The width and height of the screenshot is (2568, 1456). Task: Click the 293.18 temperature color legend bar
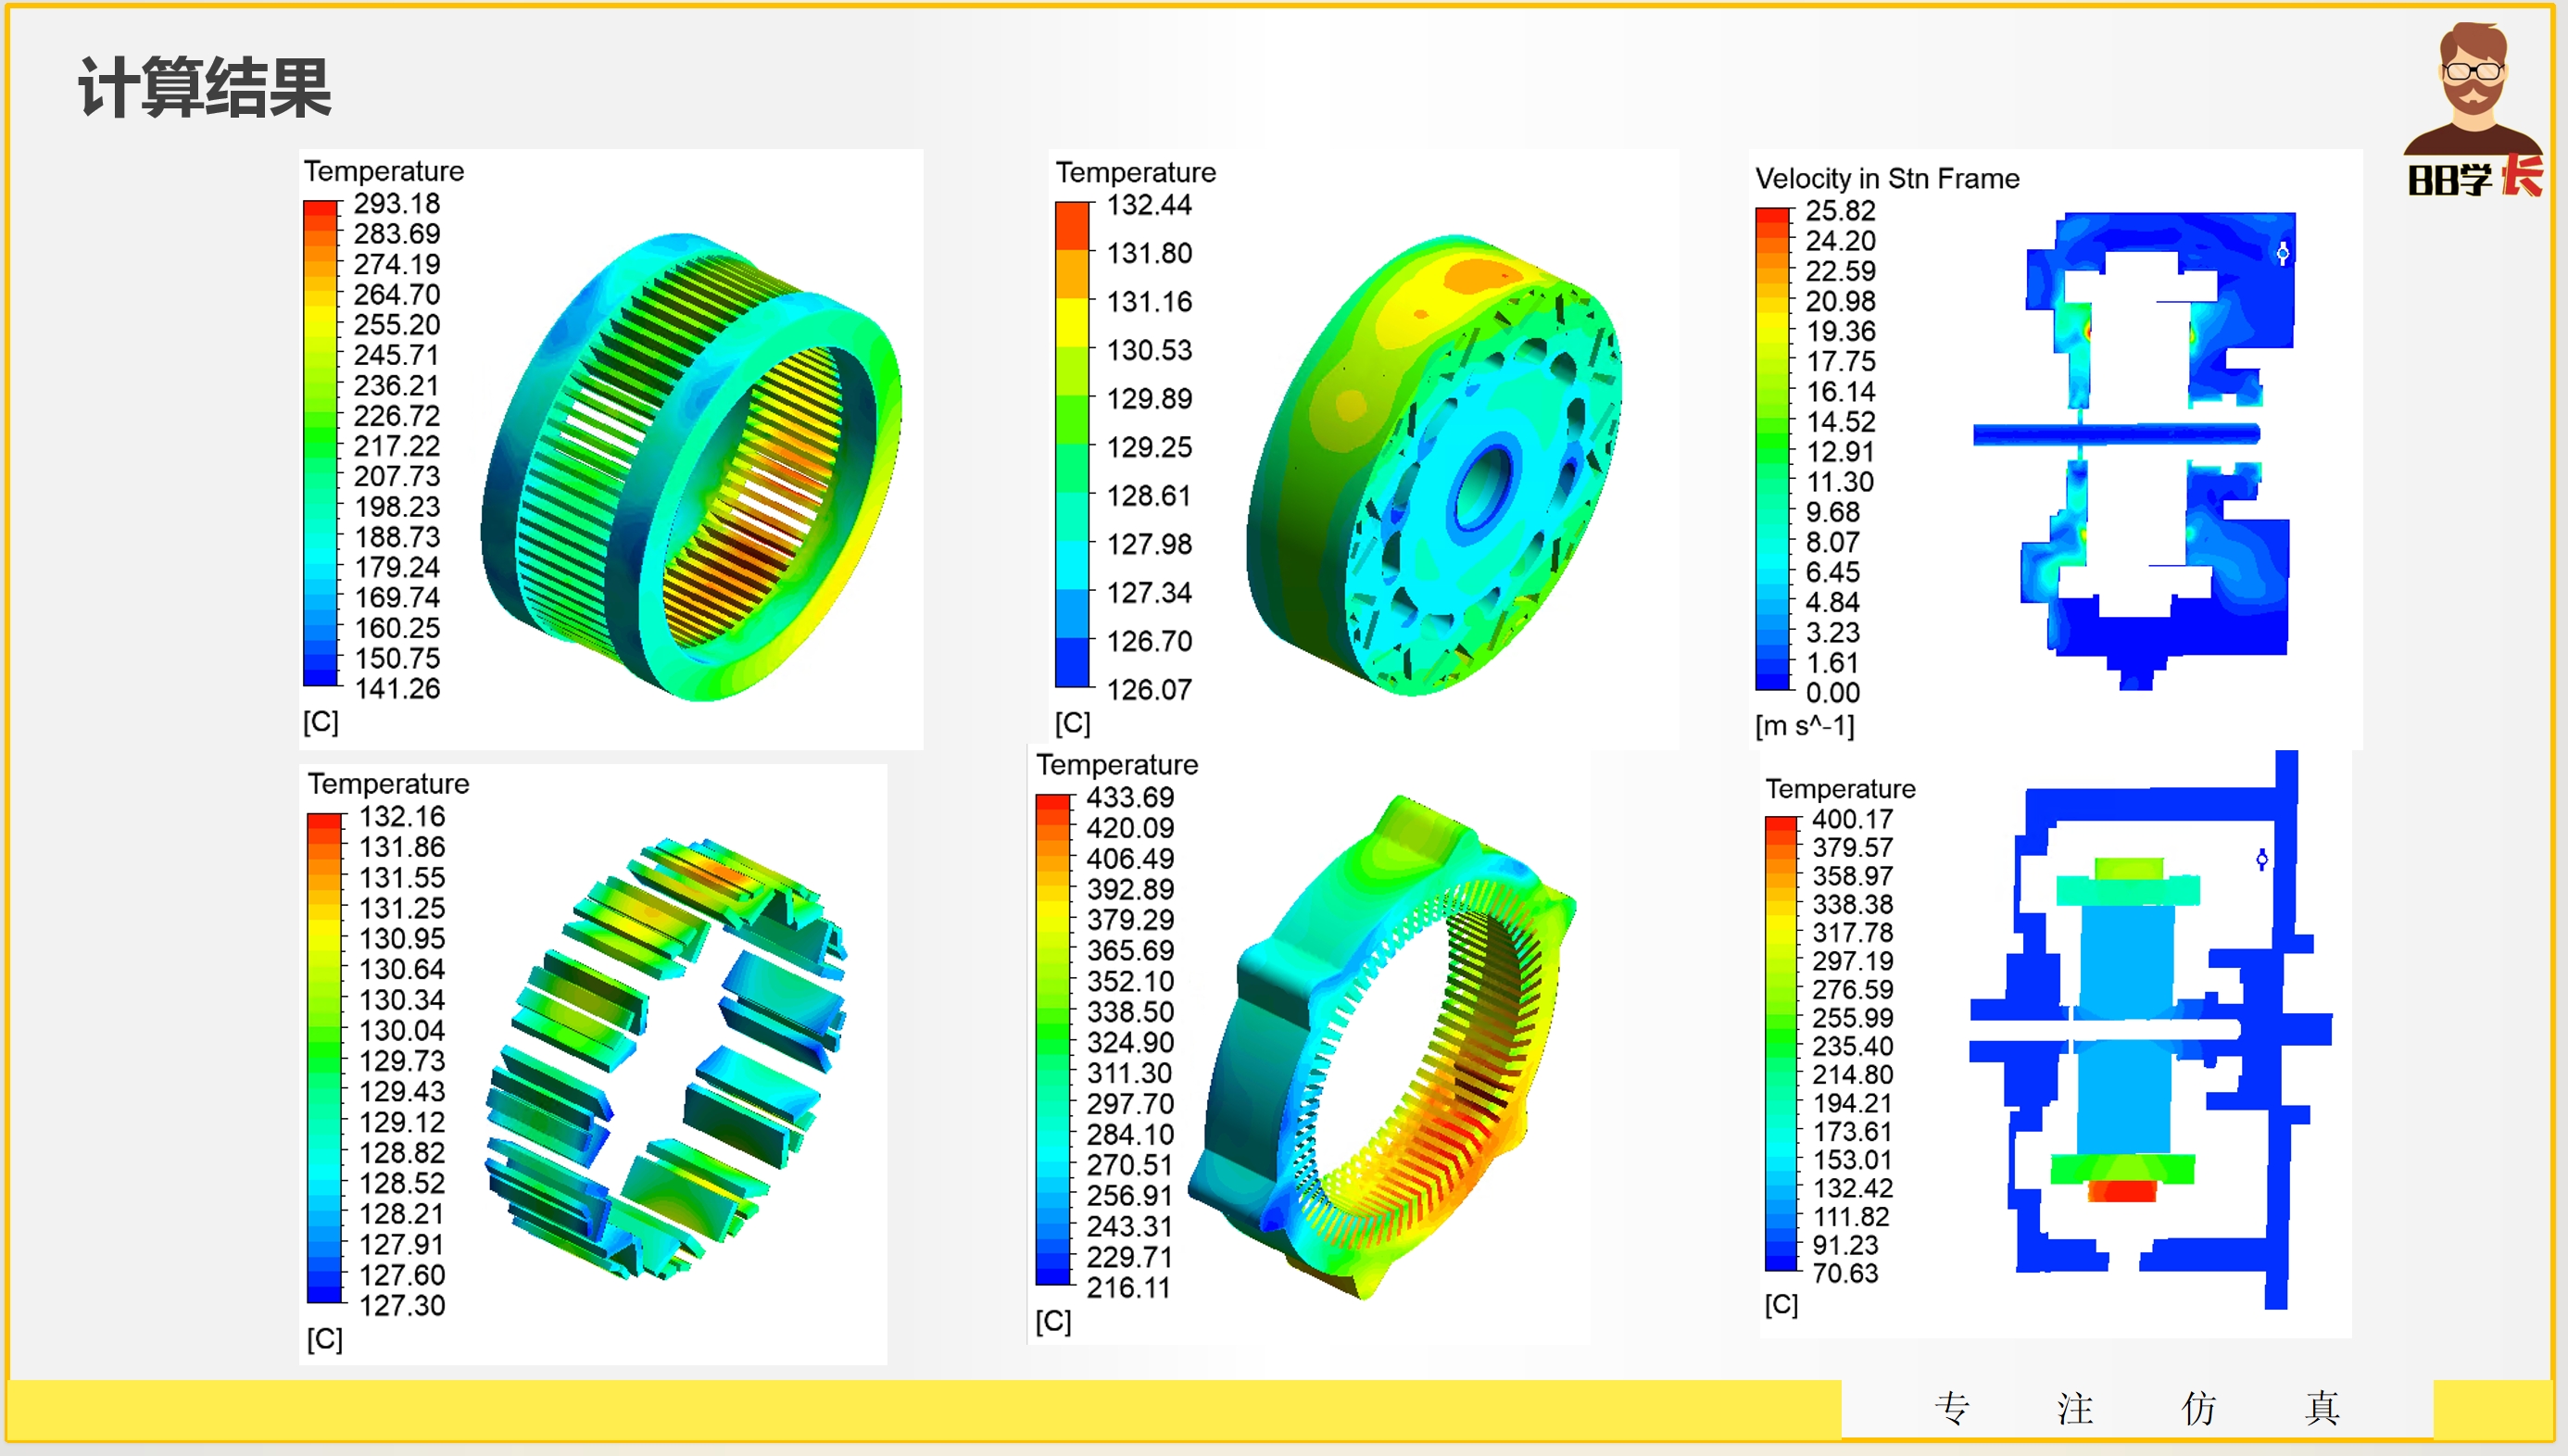321,443
